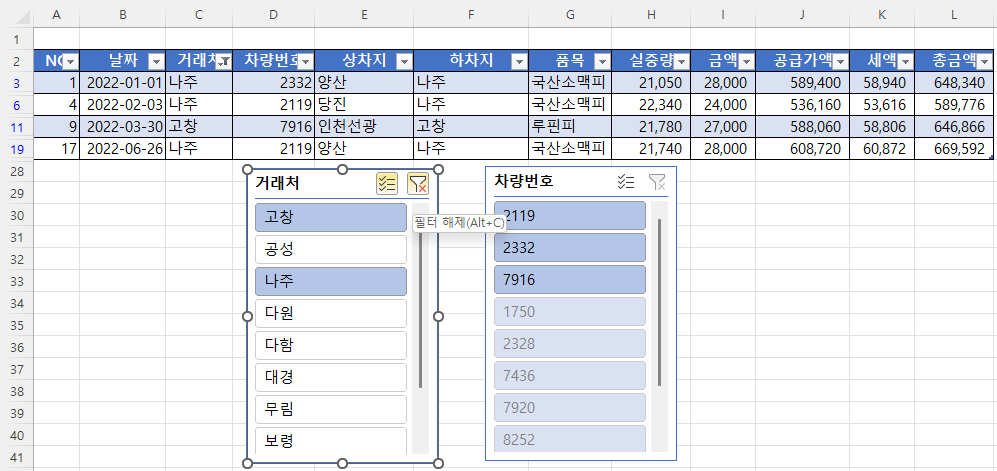Click 7920 item in 차량번호 slicer
The width and height of the screenshot is (997, 471).
pos(570,407)
